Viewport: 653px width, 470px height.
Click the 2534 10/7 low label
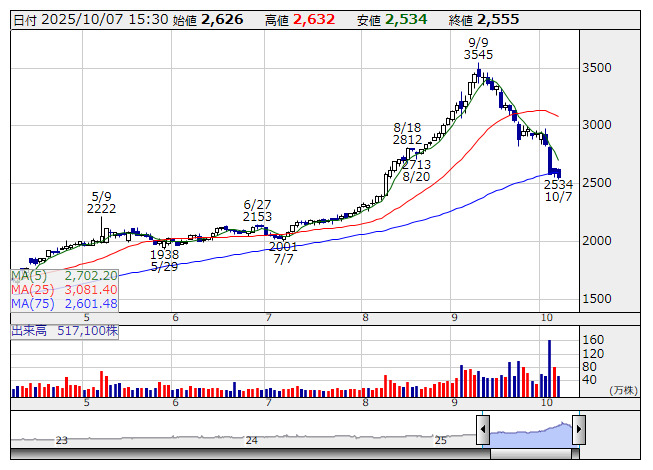pyautogui.click(x=558, y=190)
